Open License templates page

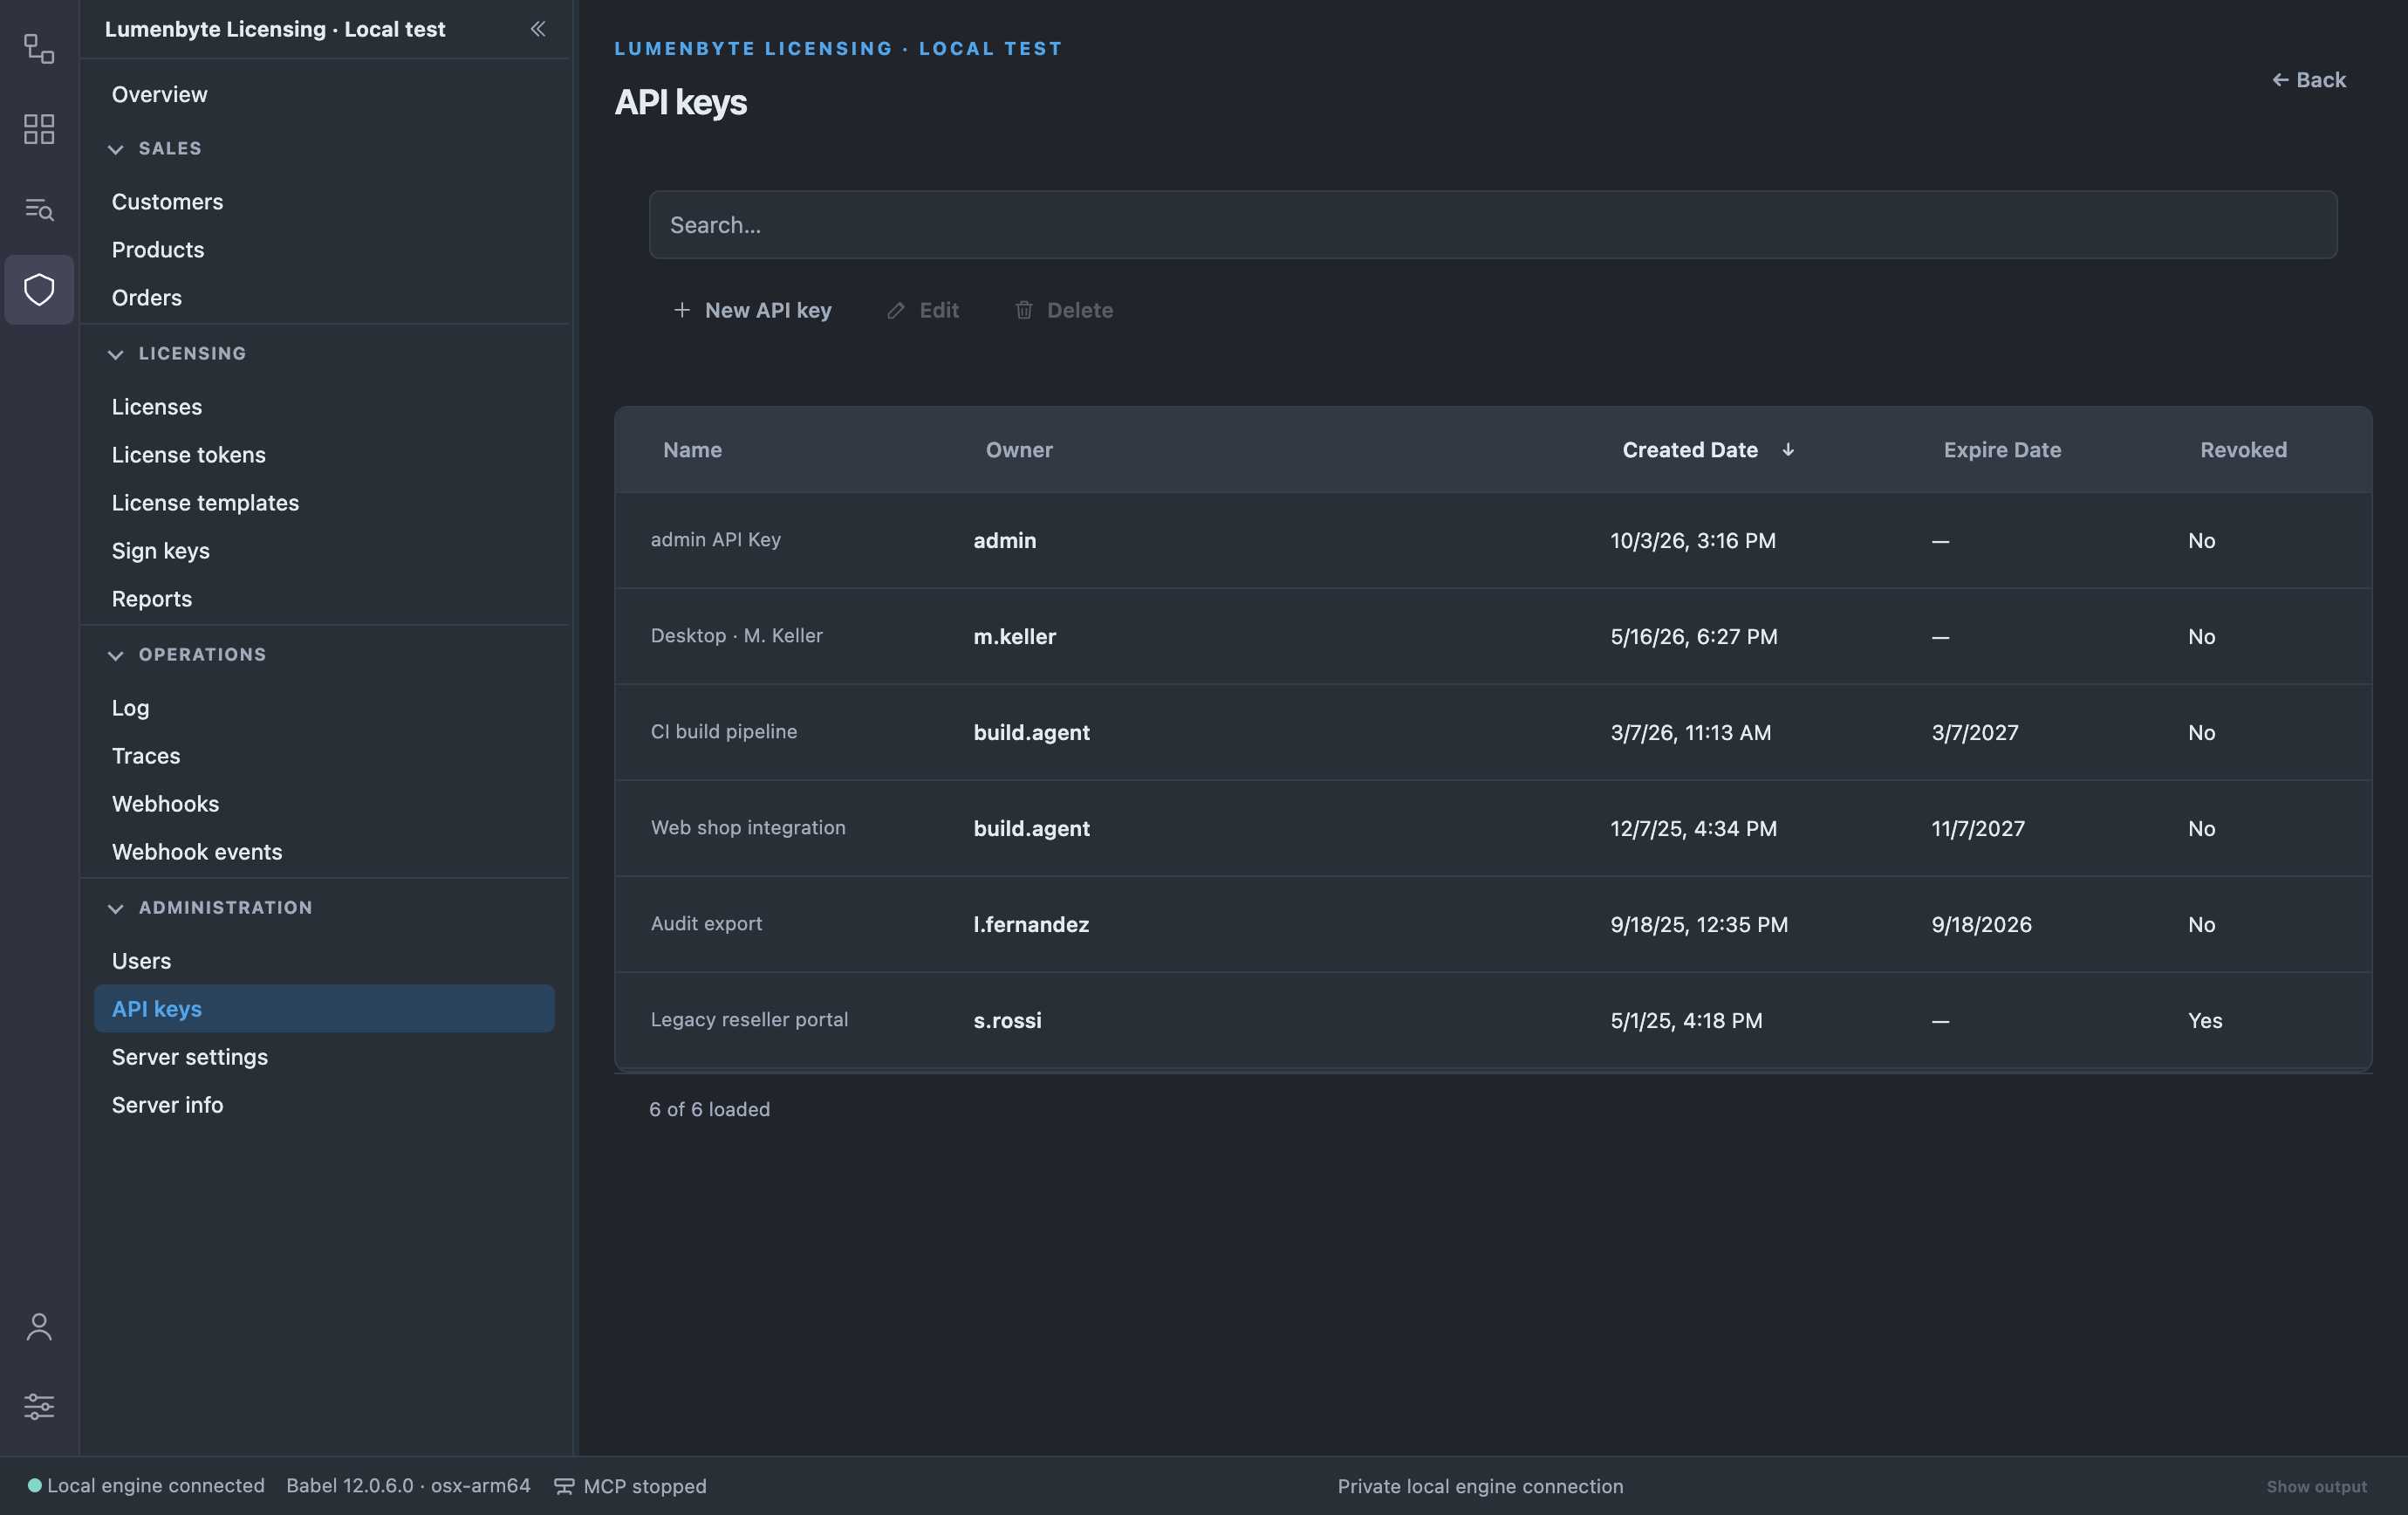(324, 503)
